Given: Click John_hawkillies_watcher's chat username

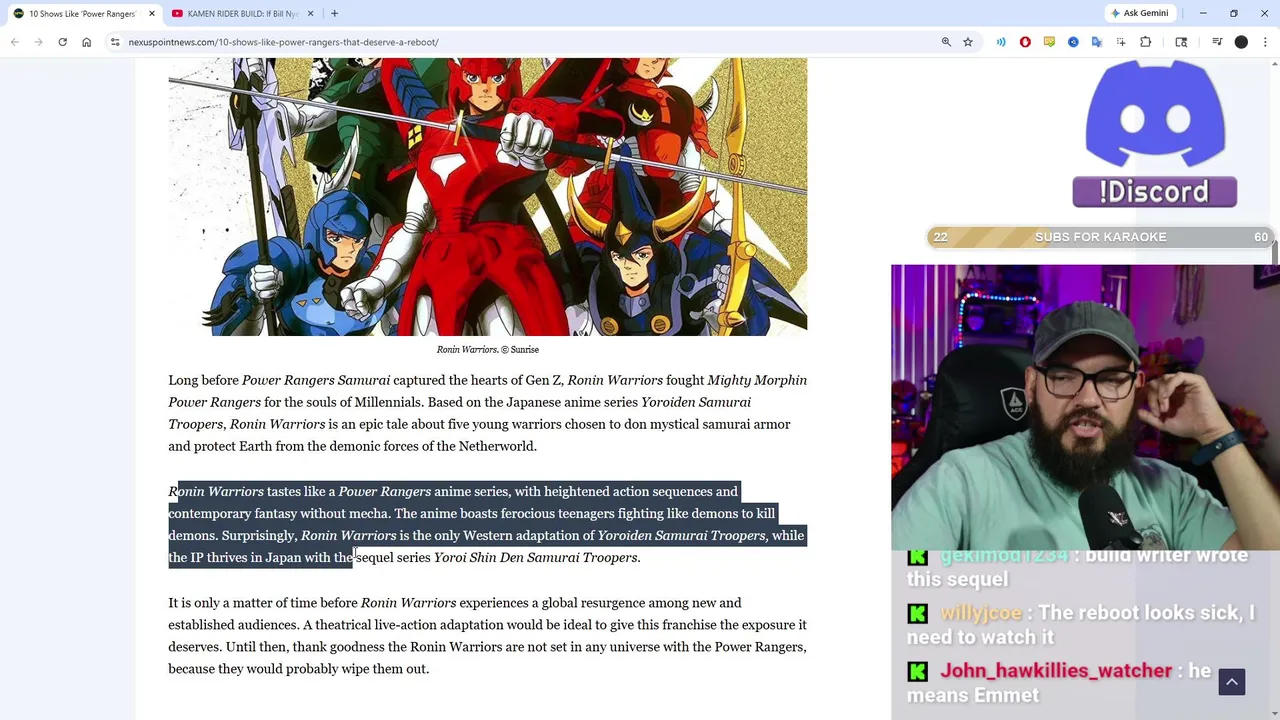Looking at the screenshot, I should (x=1056, y=671).
